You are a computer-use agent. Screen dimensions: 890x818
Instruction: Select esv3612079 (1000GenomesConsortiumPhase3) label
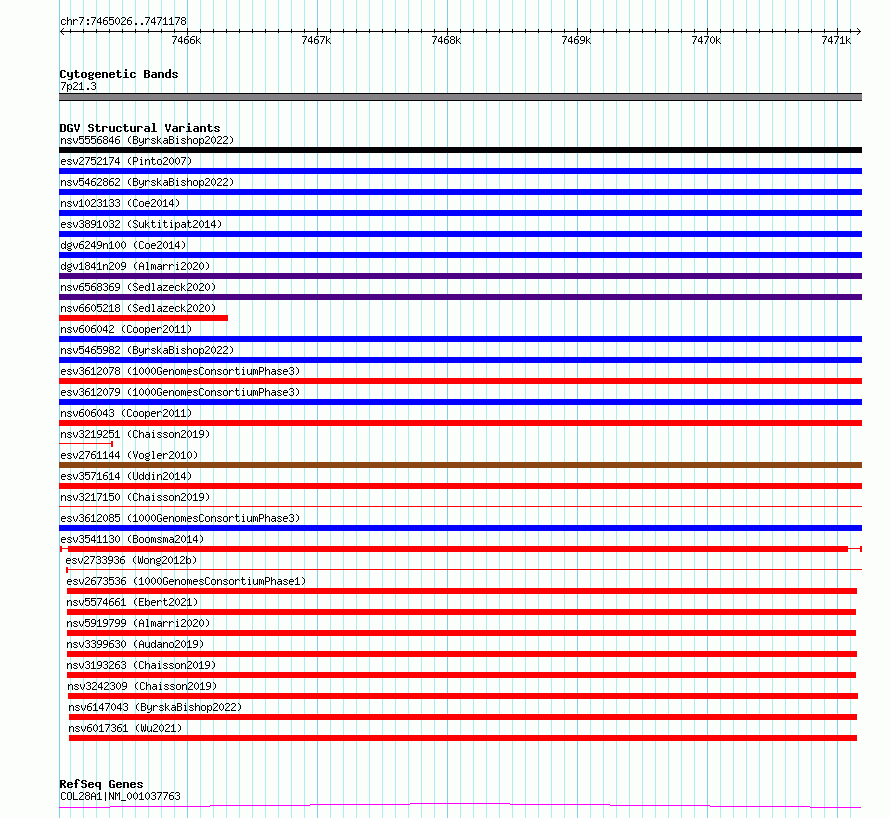[x=180, y=392]
